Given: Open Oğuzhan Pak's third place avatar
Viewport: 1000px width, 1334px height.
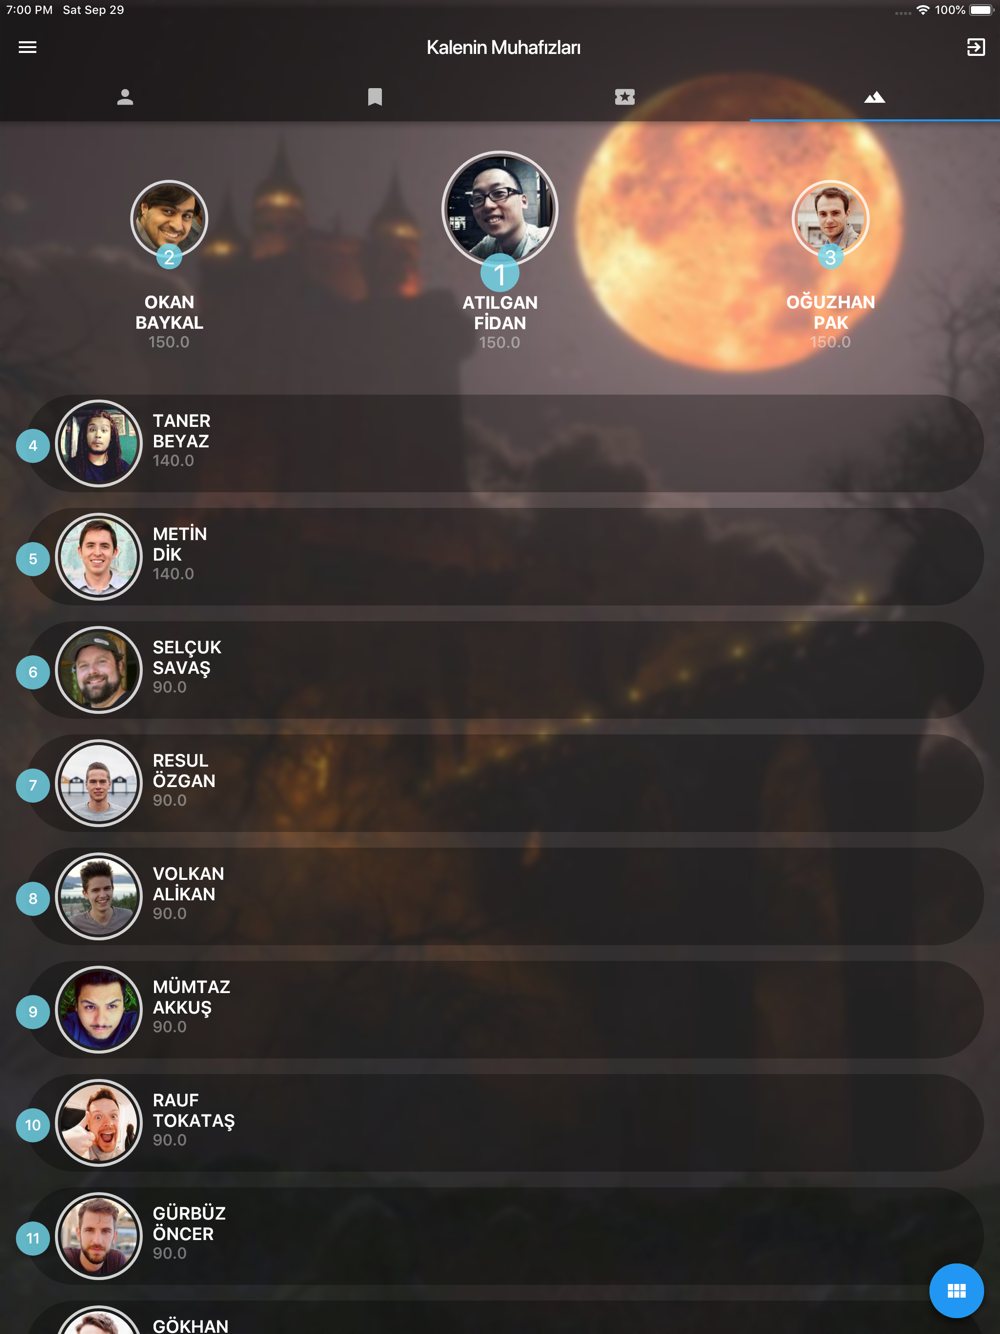Looking at the screenshot, I should 831,219.
